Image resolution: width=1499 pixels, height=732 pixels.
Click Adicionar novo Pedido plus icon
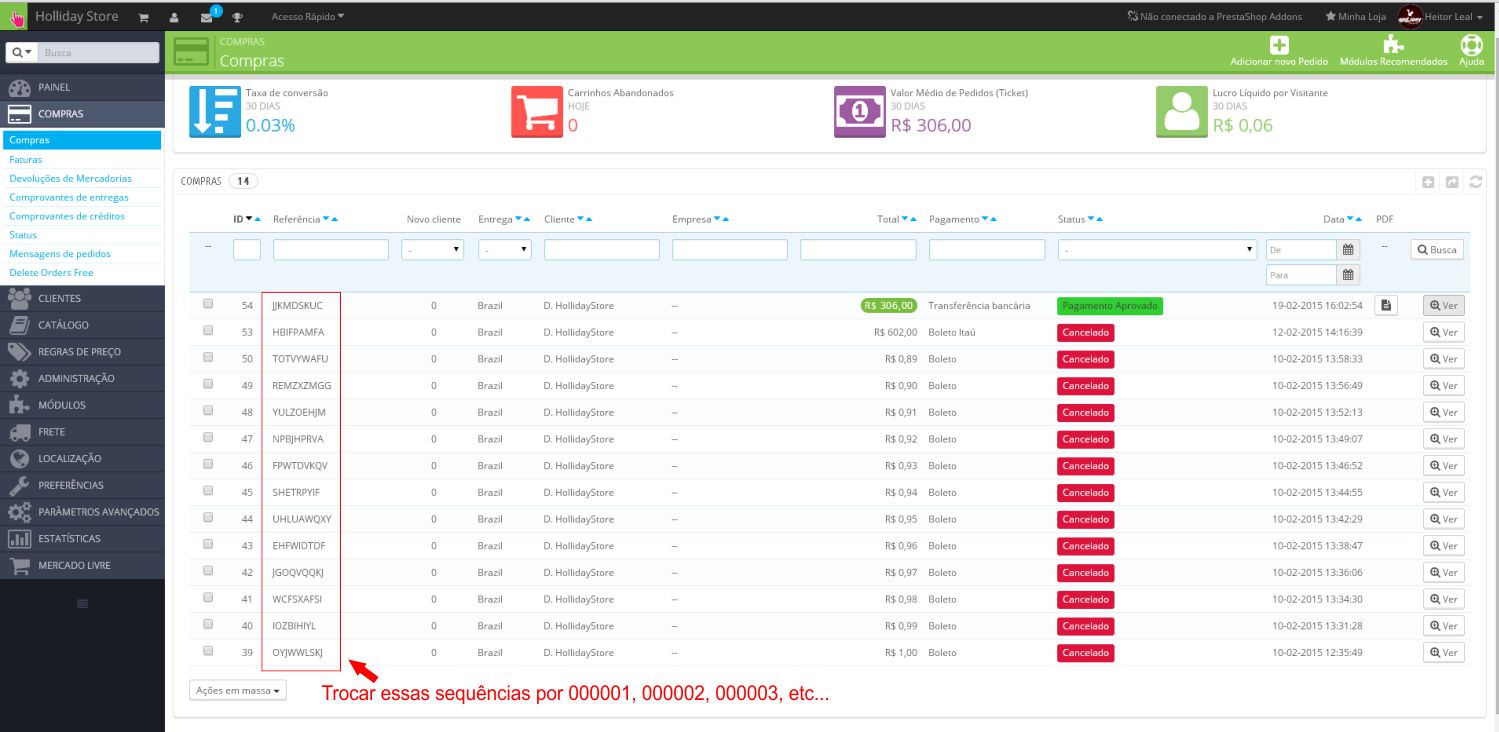click(x=1279, y=45)
